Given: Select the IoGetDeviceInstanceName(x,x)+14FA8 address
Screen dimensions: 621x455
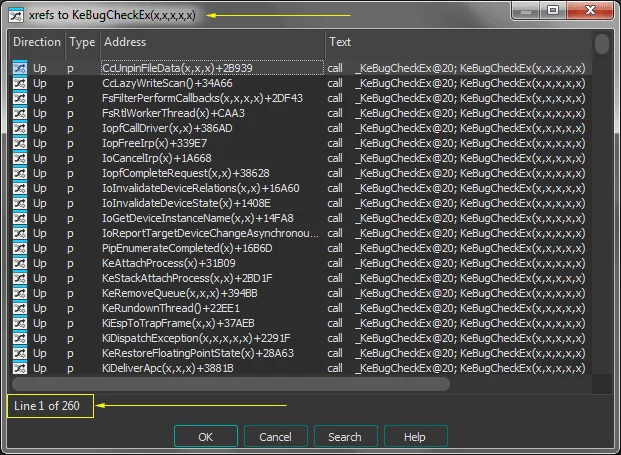Looking at the screenshot, I should click(x=198, y=218).
